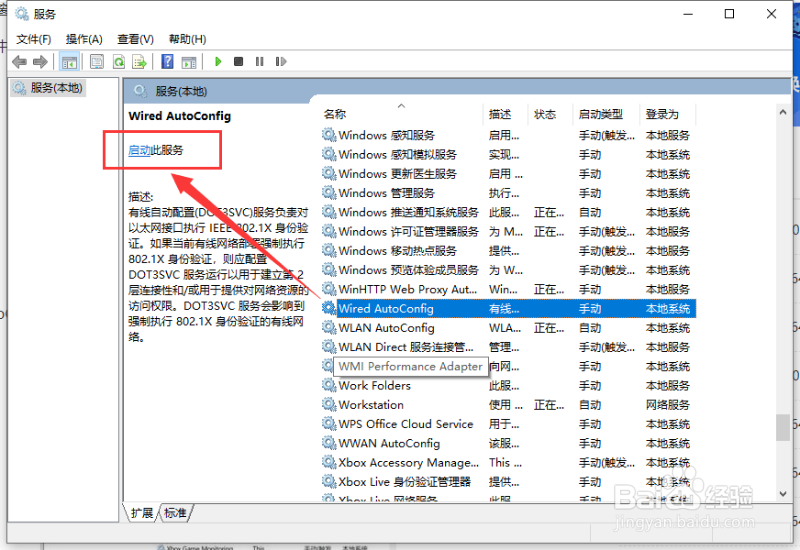Select WLAN Direct 服务连接管... row
The height and width of the screenshot is (550, 800).
[x=508, y=347]
